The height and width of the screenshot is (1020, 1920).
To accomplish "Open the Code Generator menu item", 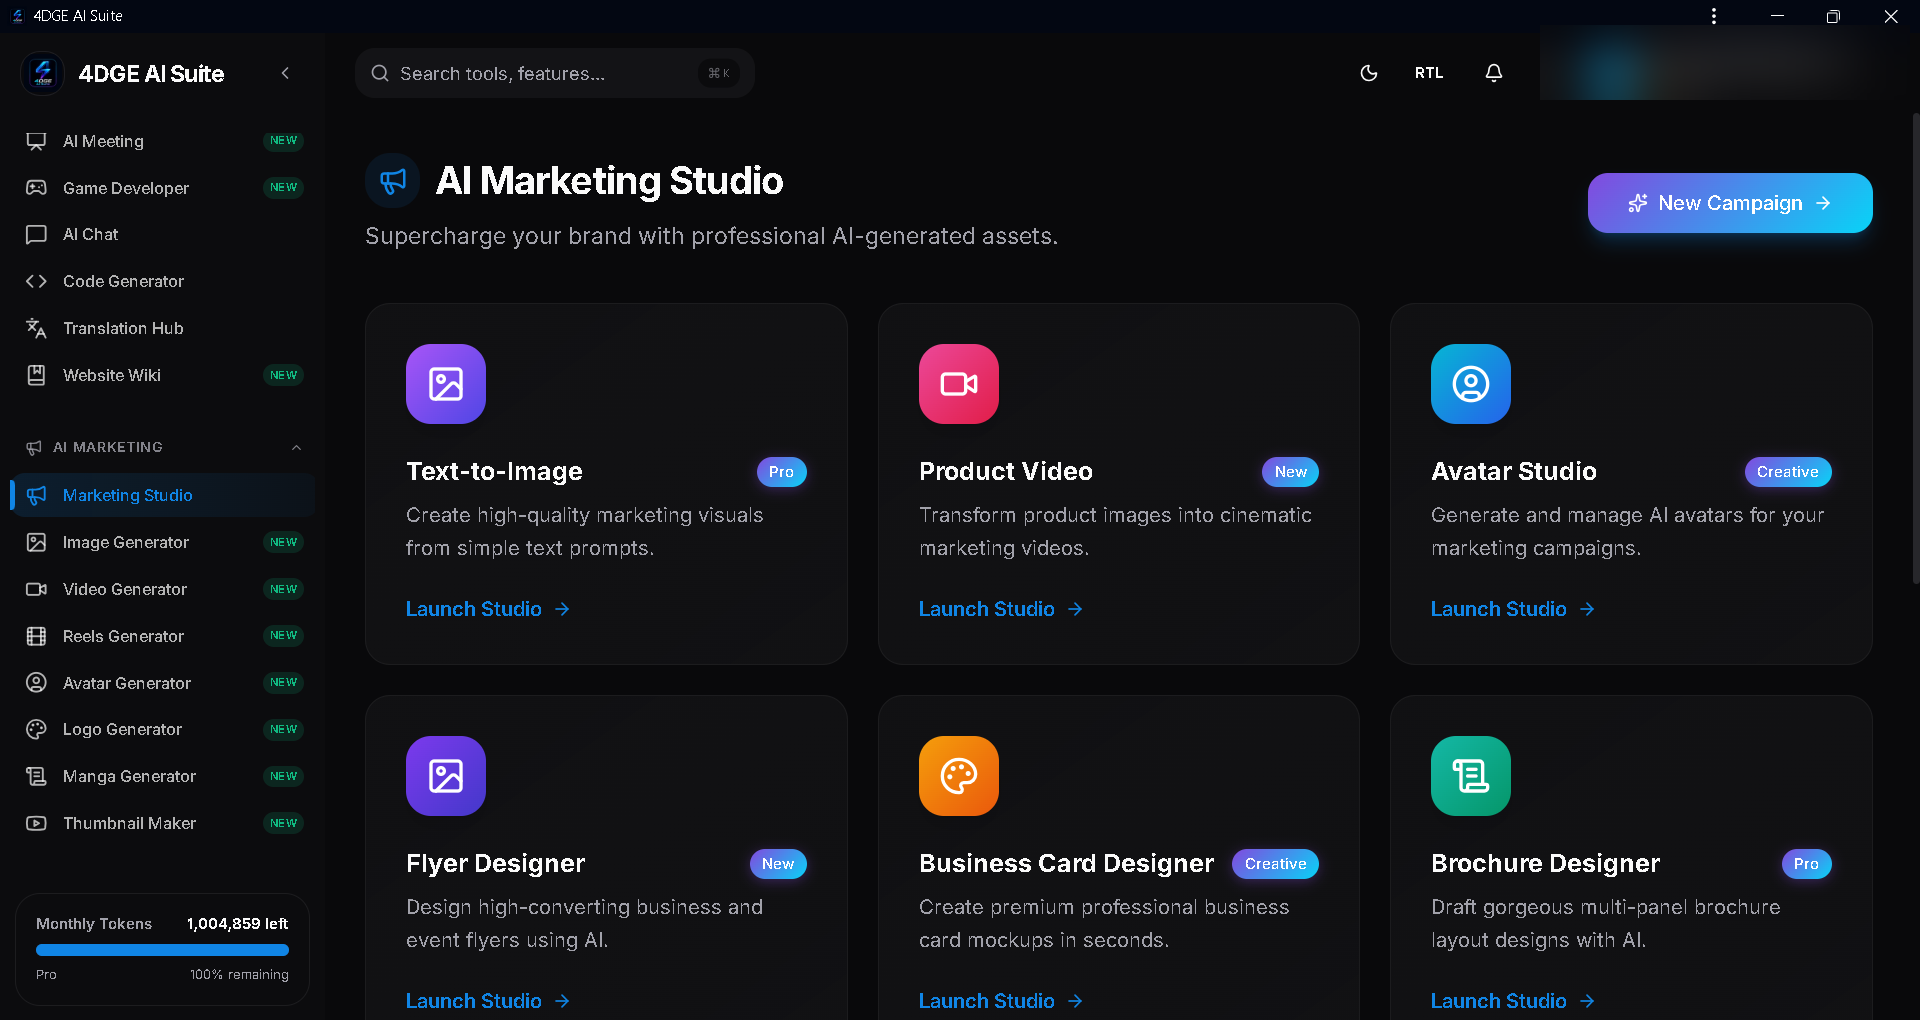I will pos(163,281).
